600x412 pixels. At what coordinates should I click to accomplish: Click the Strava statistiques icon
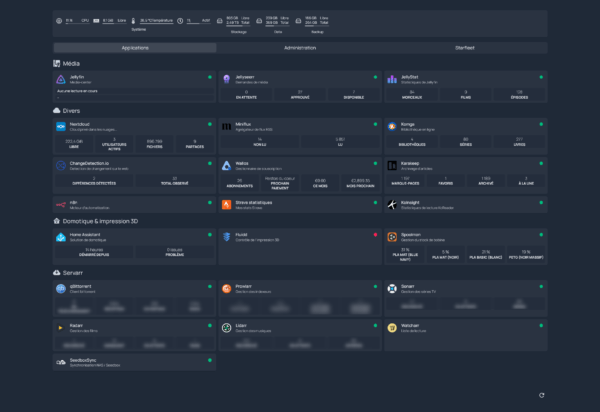point(227,203)
